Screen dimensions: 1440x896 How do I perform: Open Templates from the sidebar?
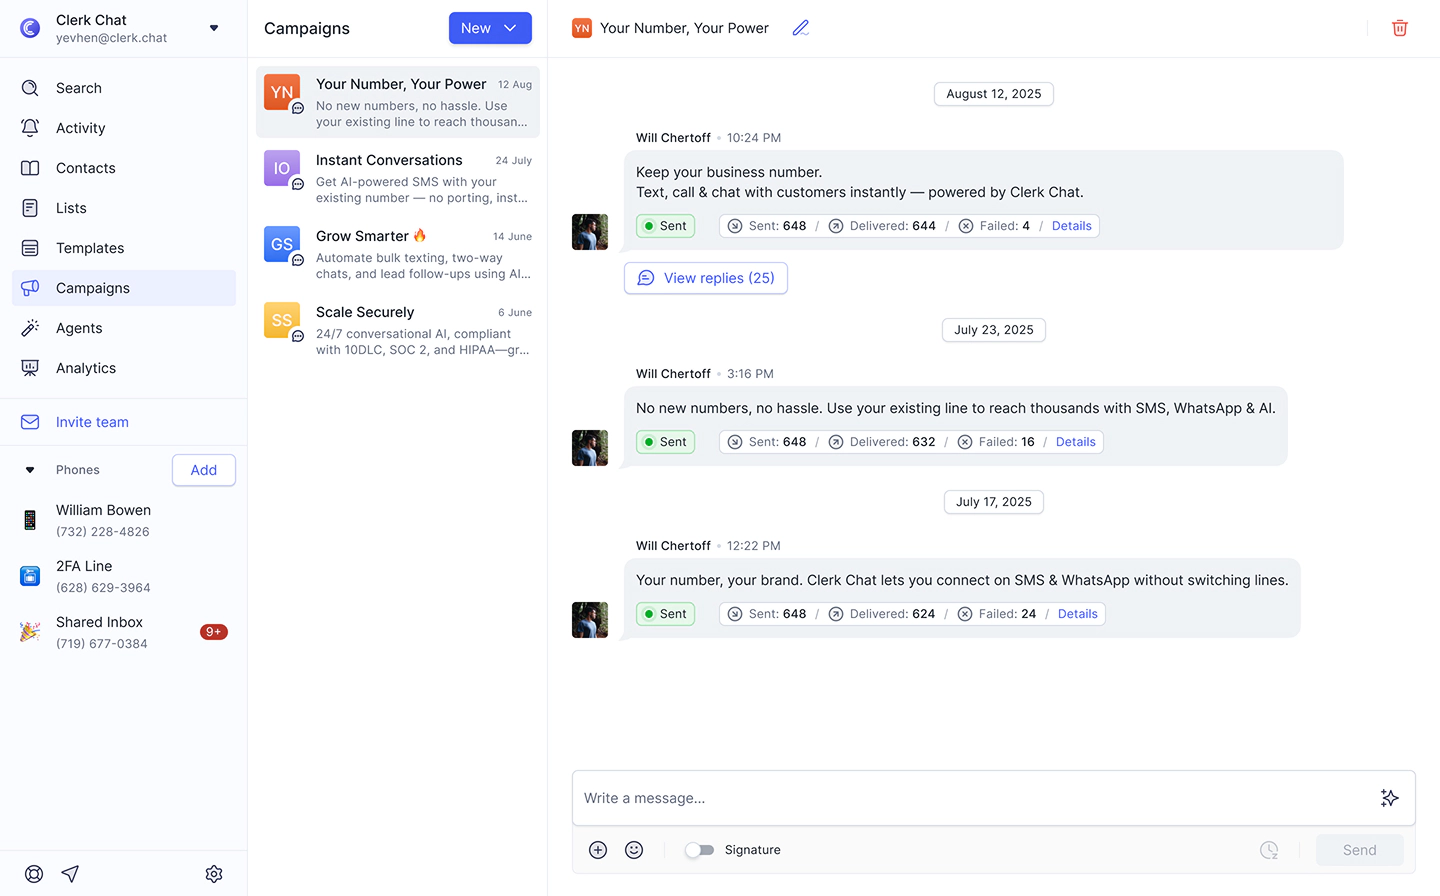[x=90, y=248]
